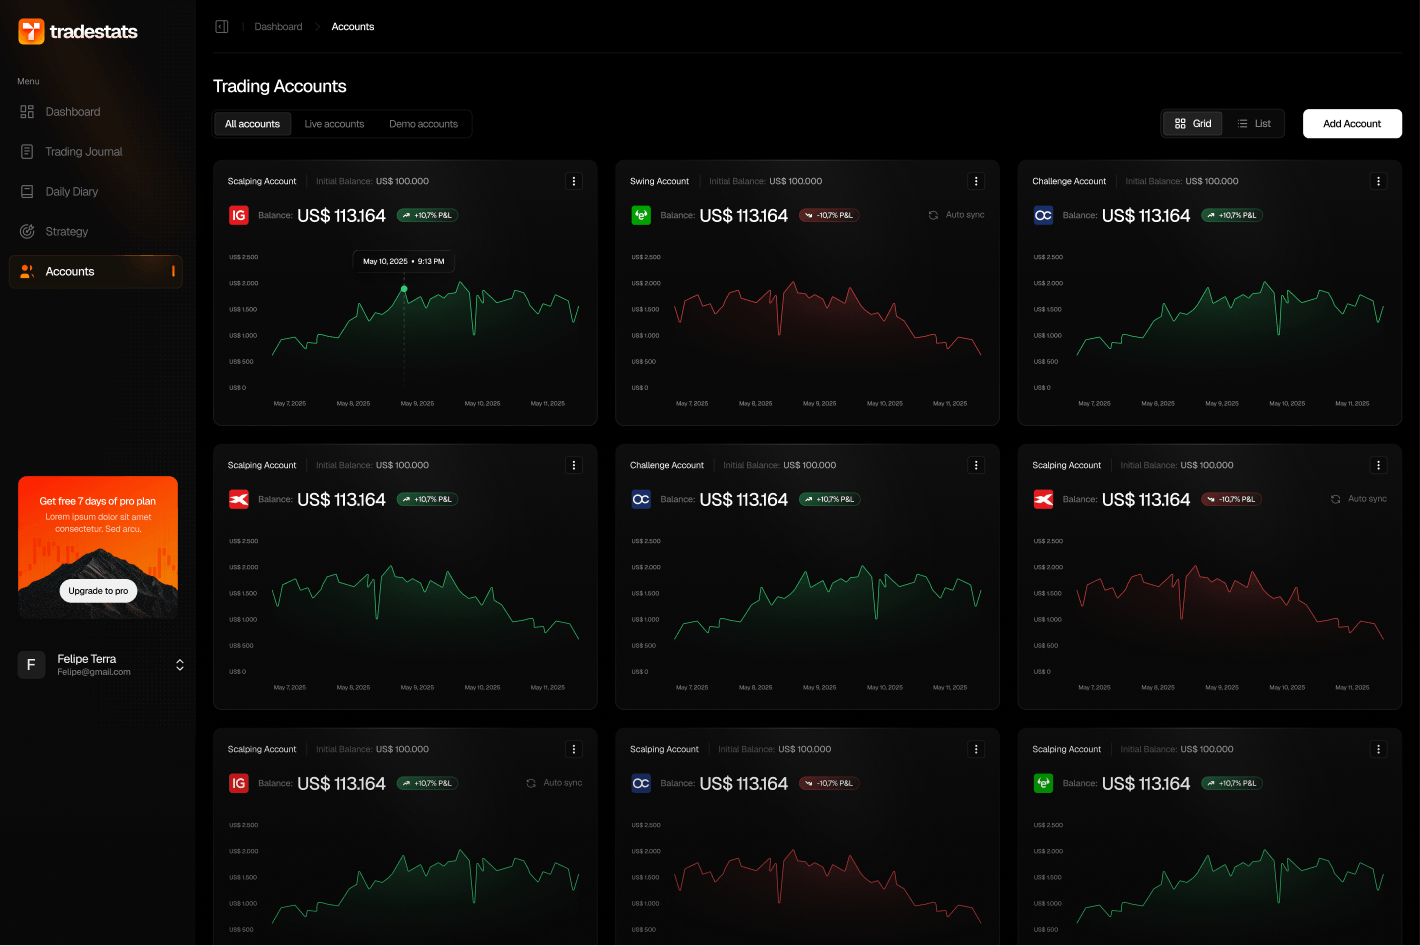Click Upgrade to pro button
The width and height of the screenshot is (1420, 946).
98,591
